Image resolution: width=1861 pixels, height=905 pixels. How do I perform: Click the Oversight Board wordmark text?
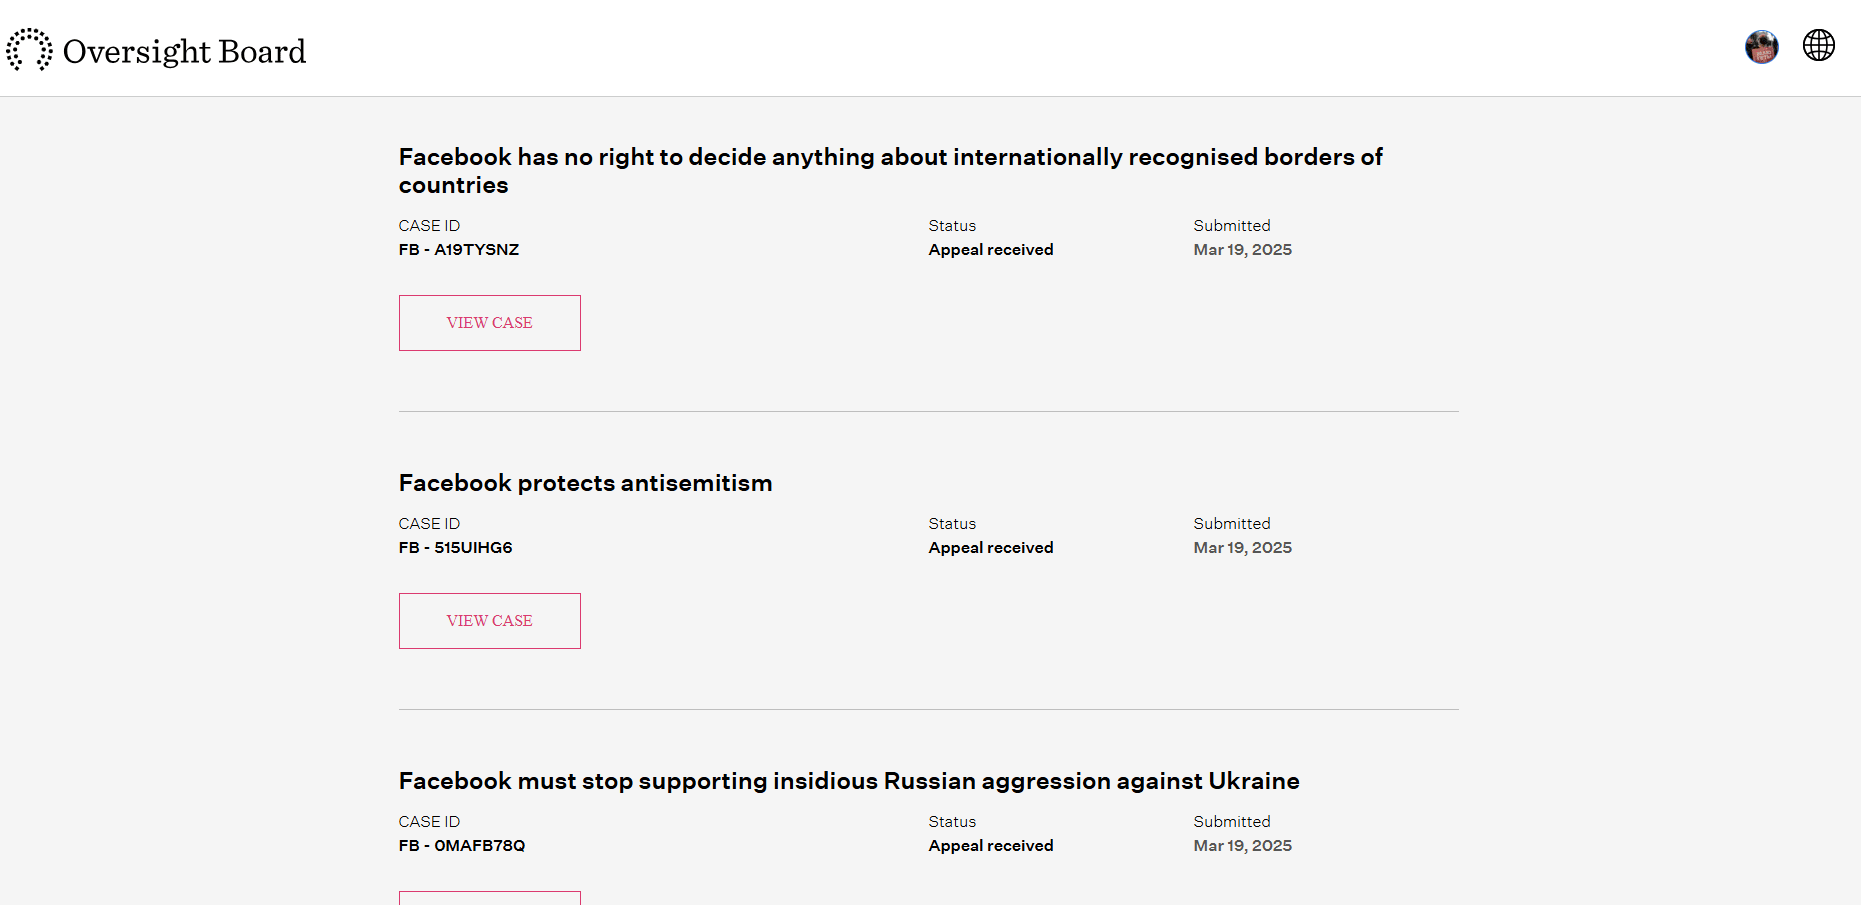point(184,51)
